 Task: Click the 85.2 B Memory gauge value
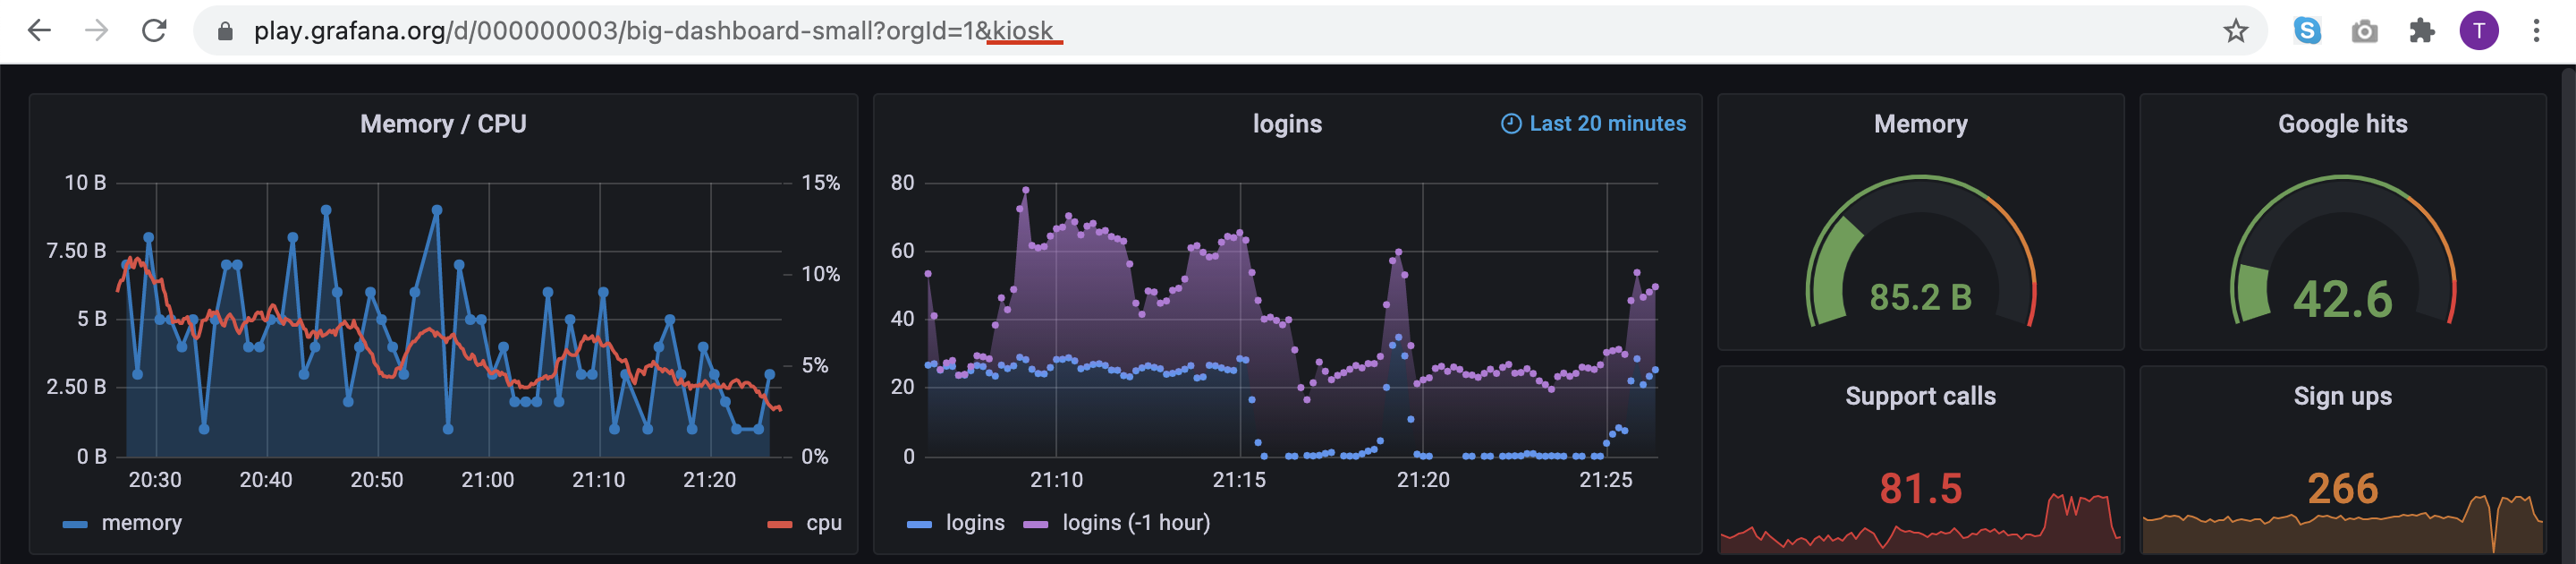tap(1920, 297)
